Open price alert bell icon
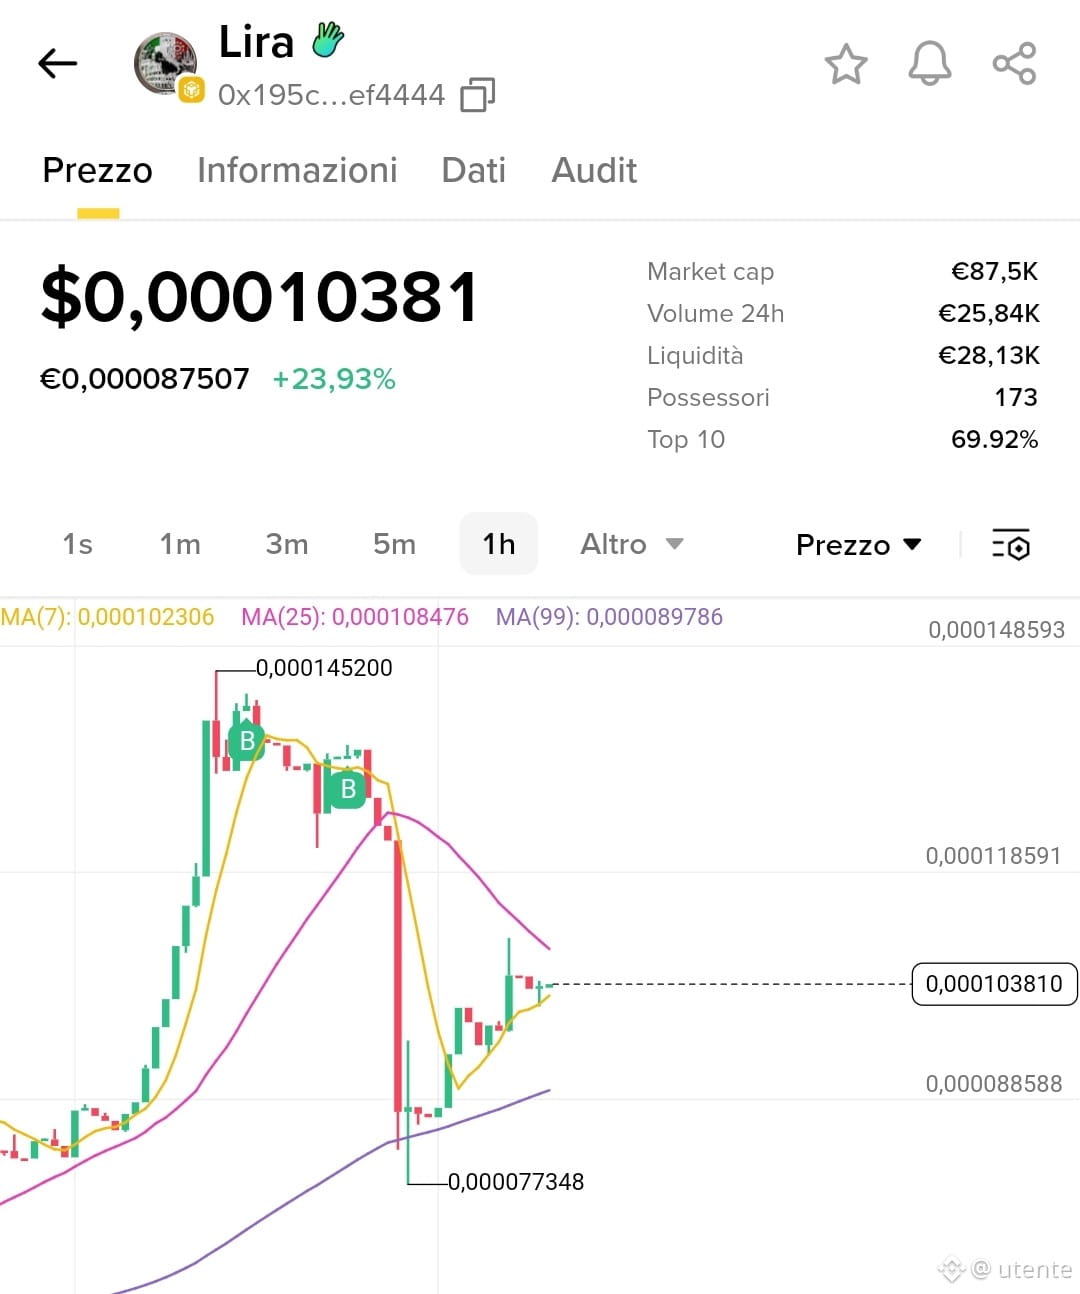The image size is (1080, 1294). 929,64
